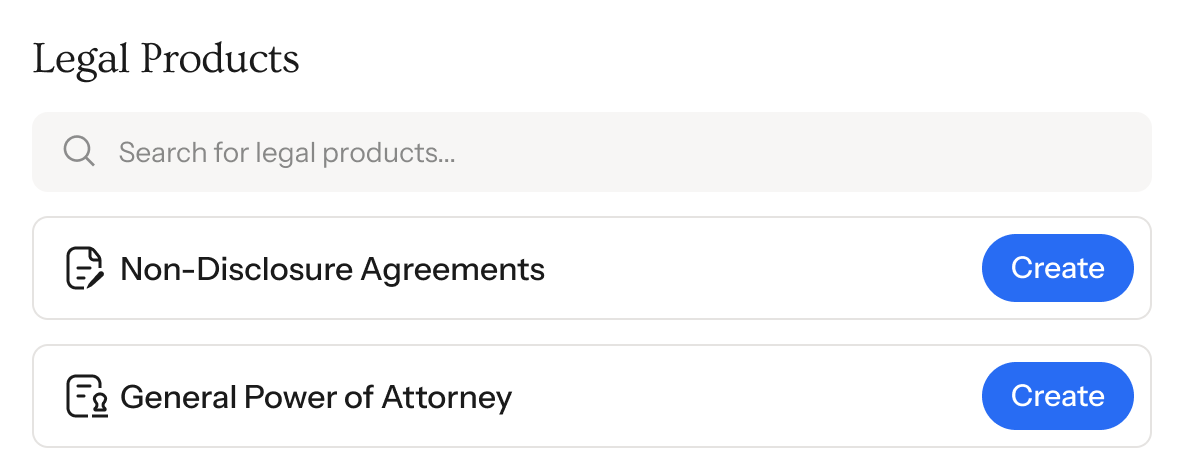Create a General Power of Attorney
The image size is (1184, 452).
(x=1057, y=396)
